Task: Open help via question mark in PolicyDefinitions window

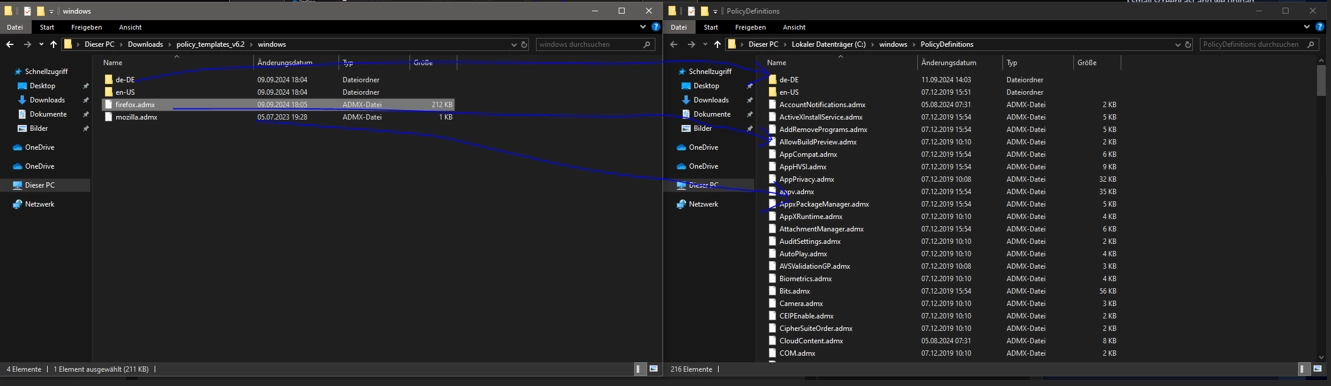Action: click(x=1320, y=27)
